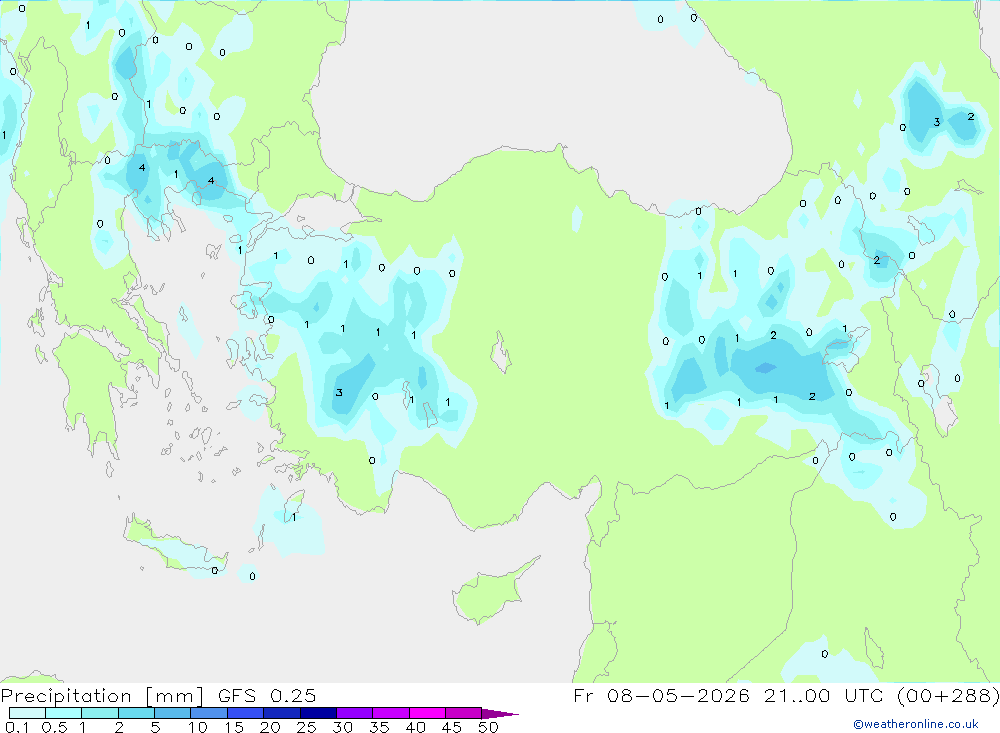Click the 'Precipitation [mm]' title text
Image resolution: width=1000 pixels, height=733 pixels.
pos(102,696)
